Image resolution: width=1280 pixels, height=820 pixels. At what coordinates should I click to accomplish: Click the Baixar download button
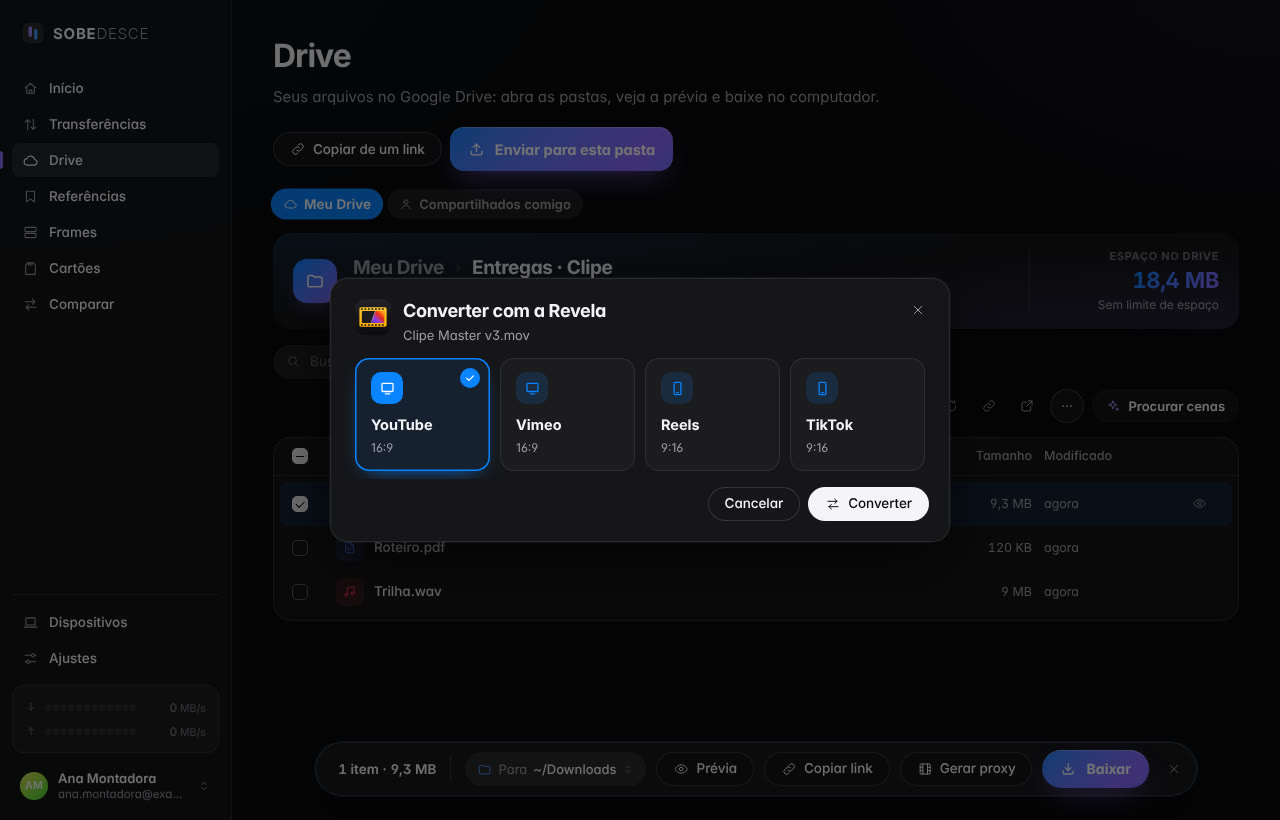coord(1095,769)
